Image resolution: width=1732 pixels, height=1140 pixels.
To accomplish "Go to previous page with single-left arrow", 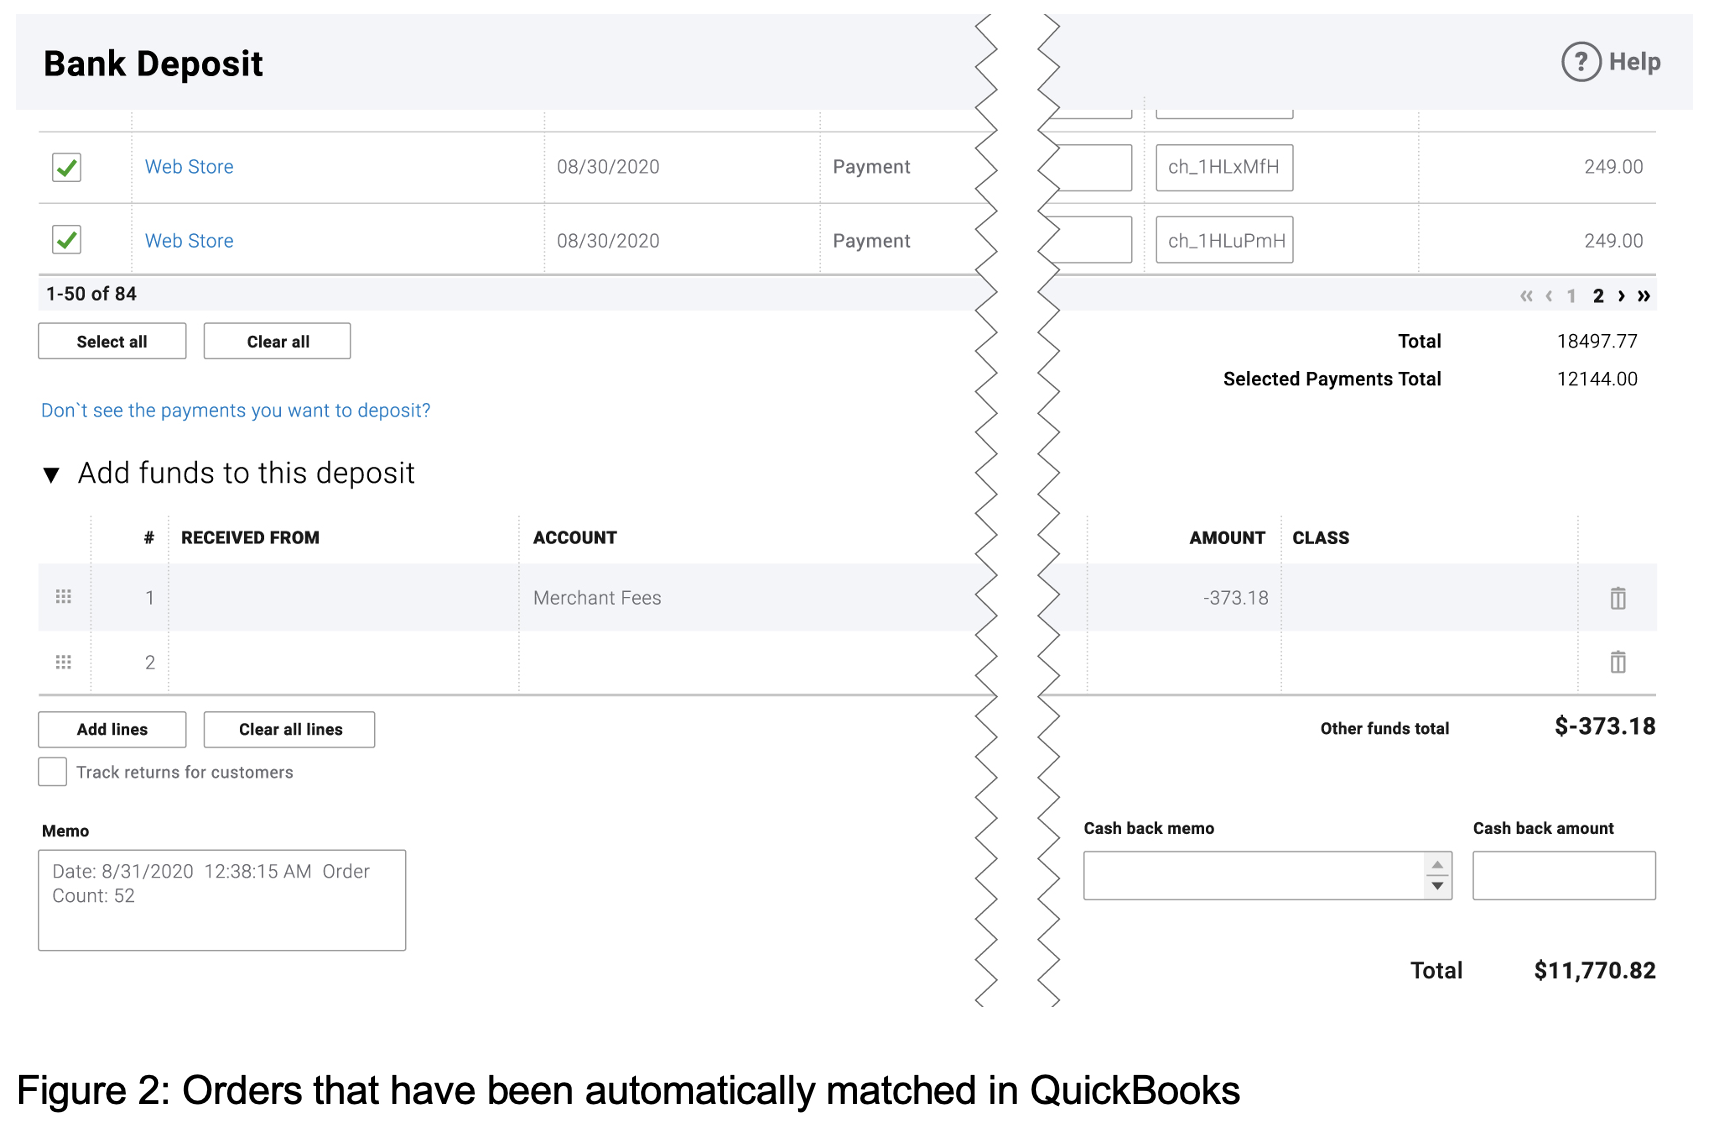I will tap(1549, 296).
